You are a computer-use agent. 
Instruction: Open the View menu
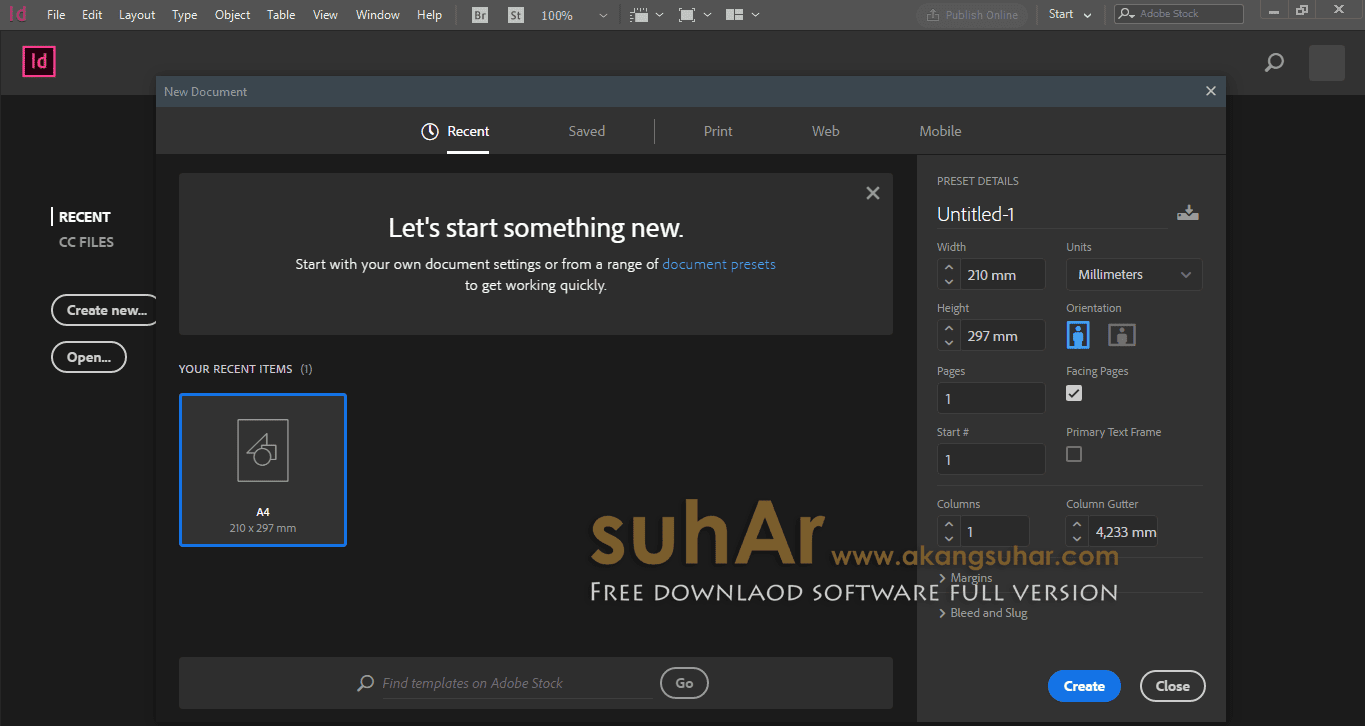(325, 15)
